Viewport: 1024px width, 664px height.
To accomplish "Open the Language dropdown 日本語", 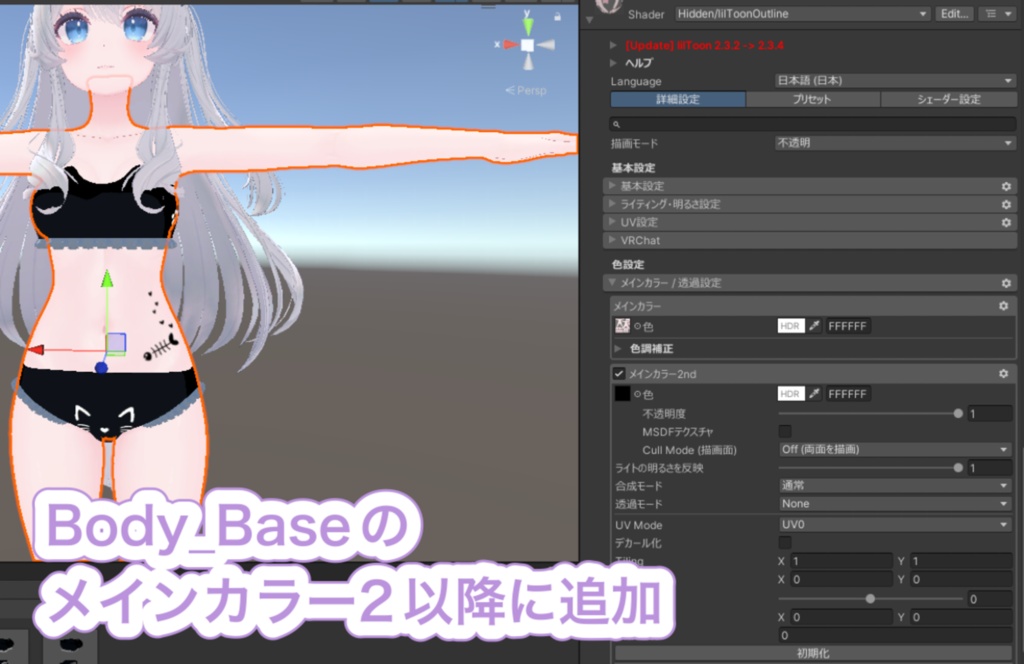I will [x=895, y=80].
